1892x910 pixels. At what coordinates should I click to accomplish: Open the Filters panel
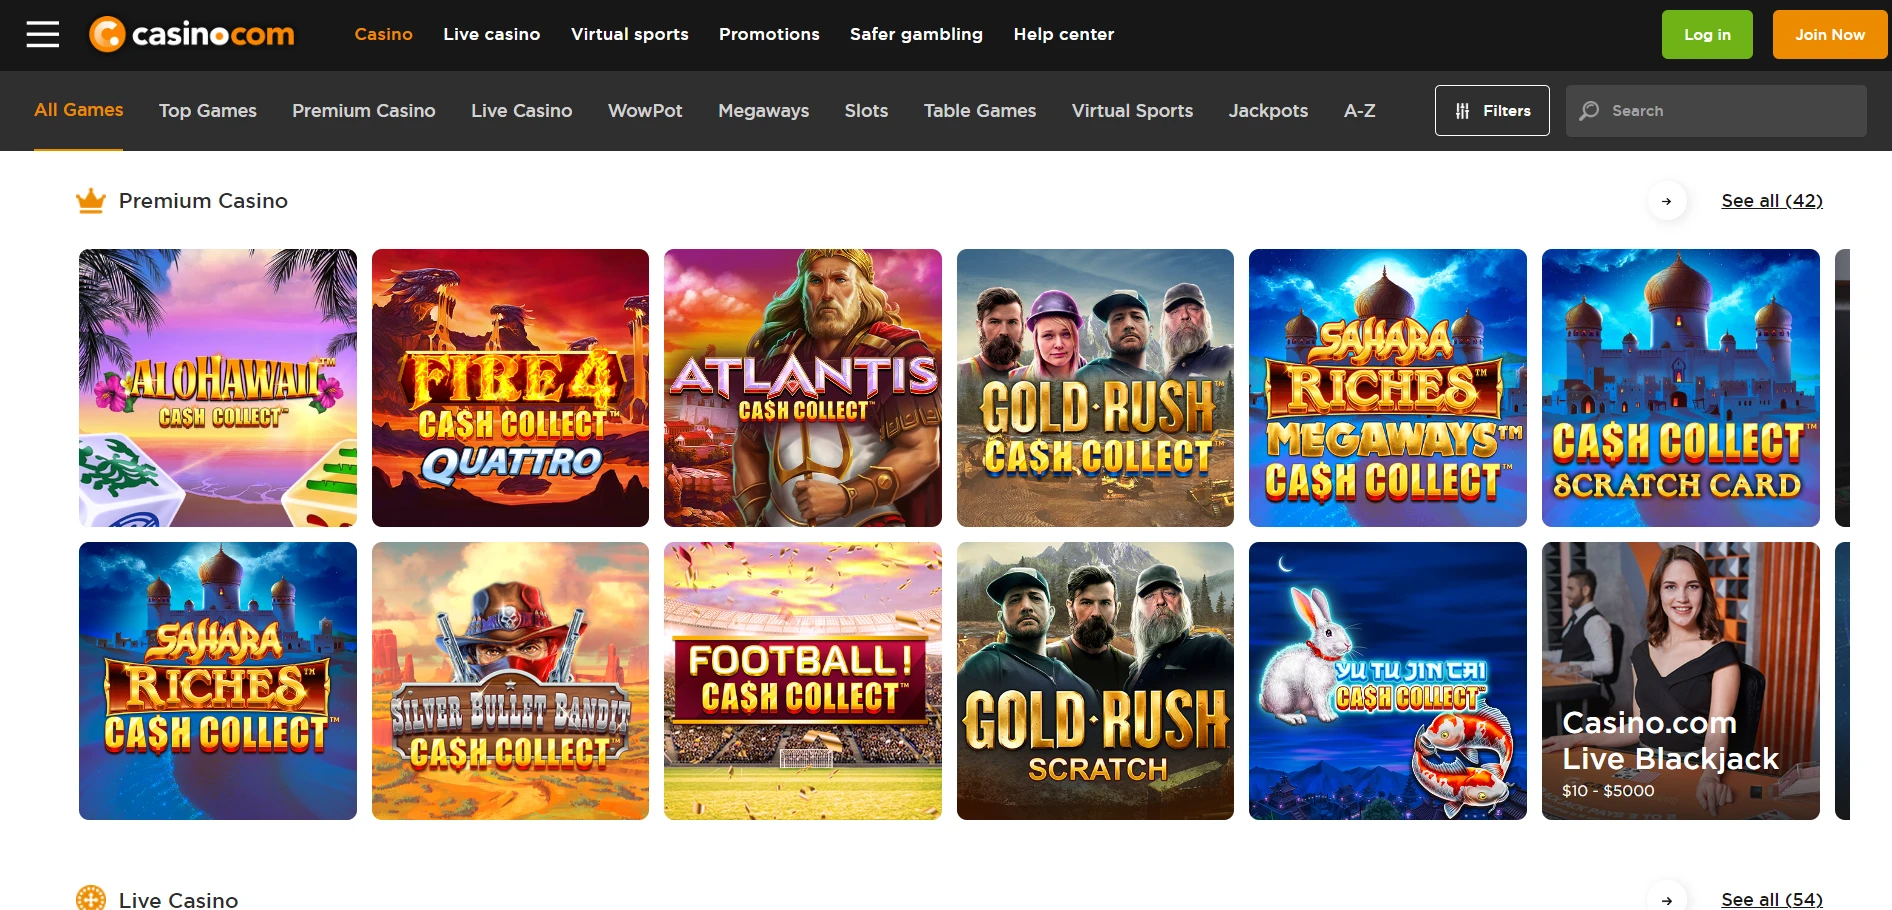tap(1492, 111)
